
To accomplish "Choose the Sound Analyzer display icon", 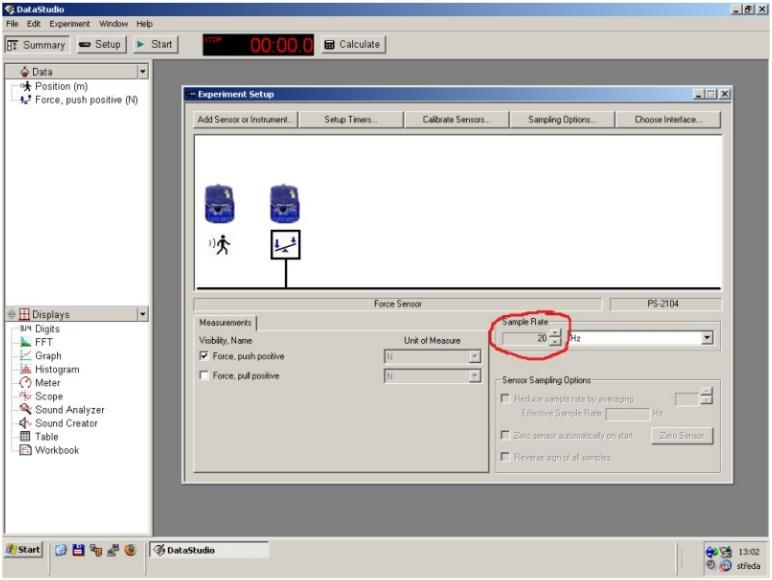I will [x=25, y=409].
